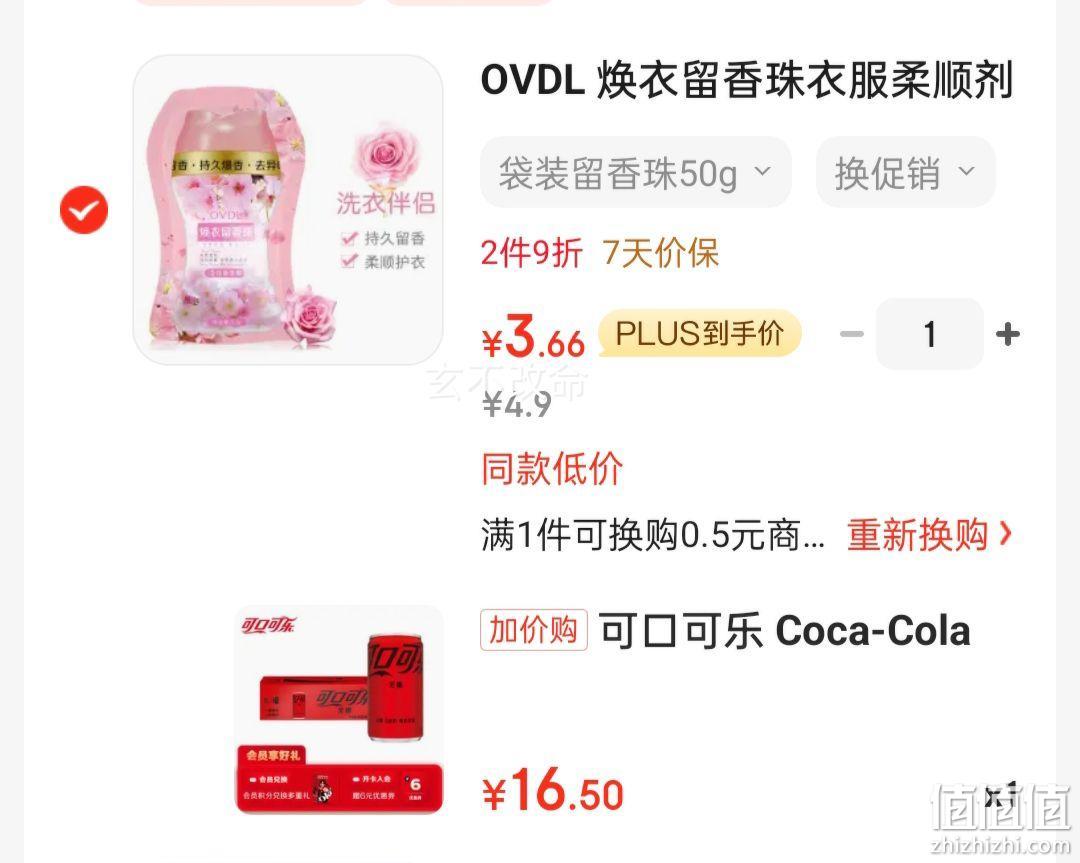Tap the ¥16.50 Coca-Cola price
Screen dimensions: 1080x863
553,789
